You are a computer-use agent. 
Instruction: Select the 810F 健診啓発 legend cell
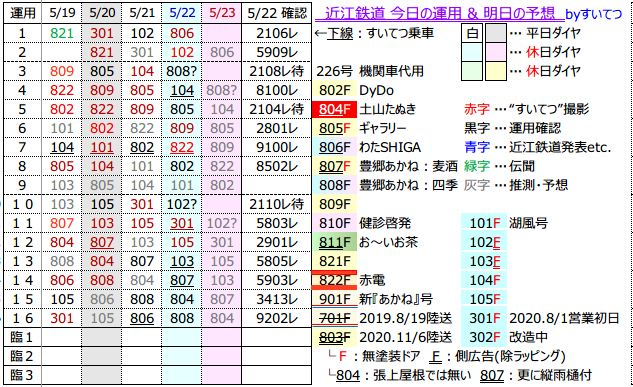pyautogui.click(x=334, y=223)
